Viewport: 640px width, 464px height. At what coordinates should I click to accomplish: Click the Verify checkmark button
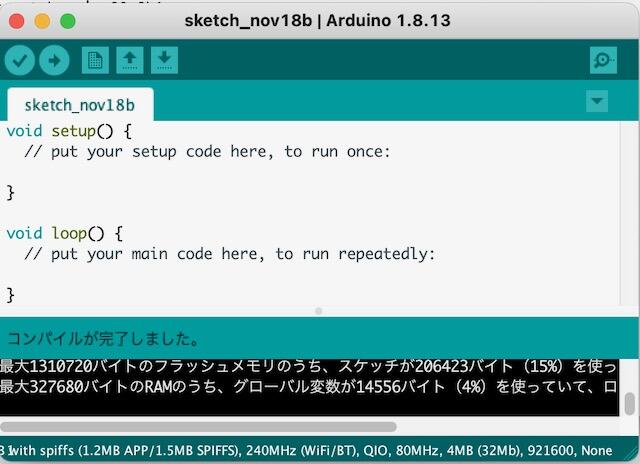[x=20, y=60]
